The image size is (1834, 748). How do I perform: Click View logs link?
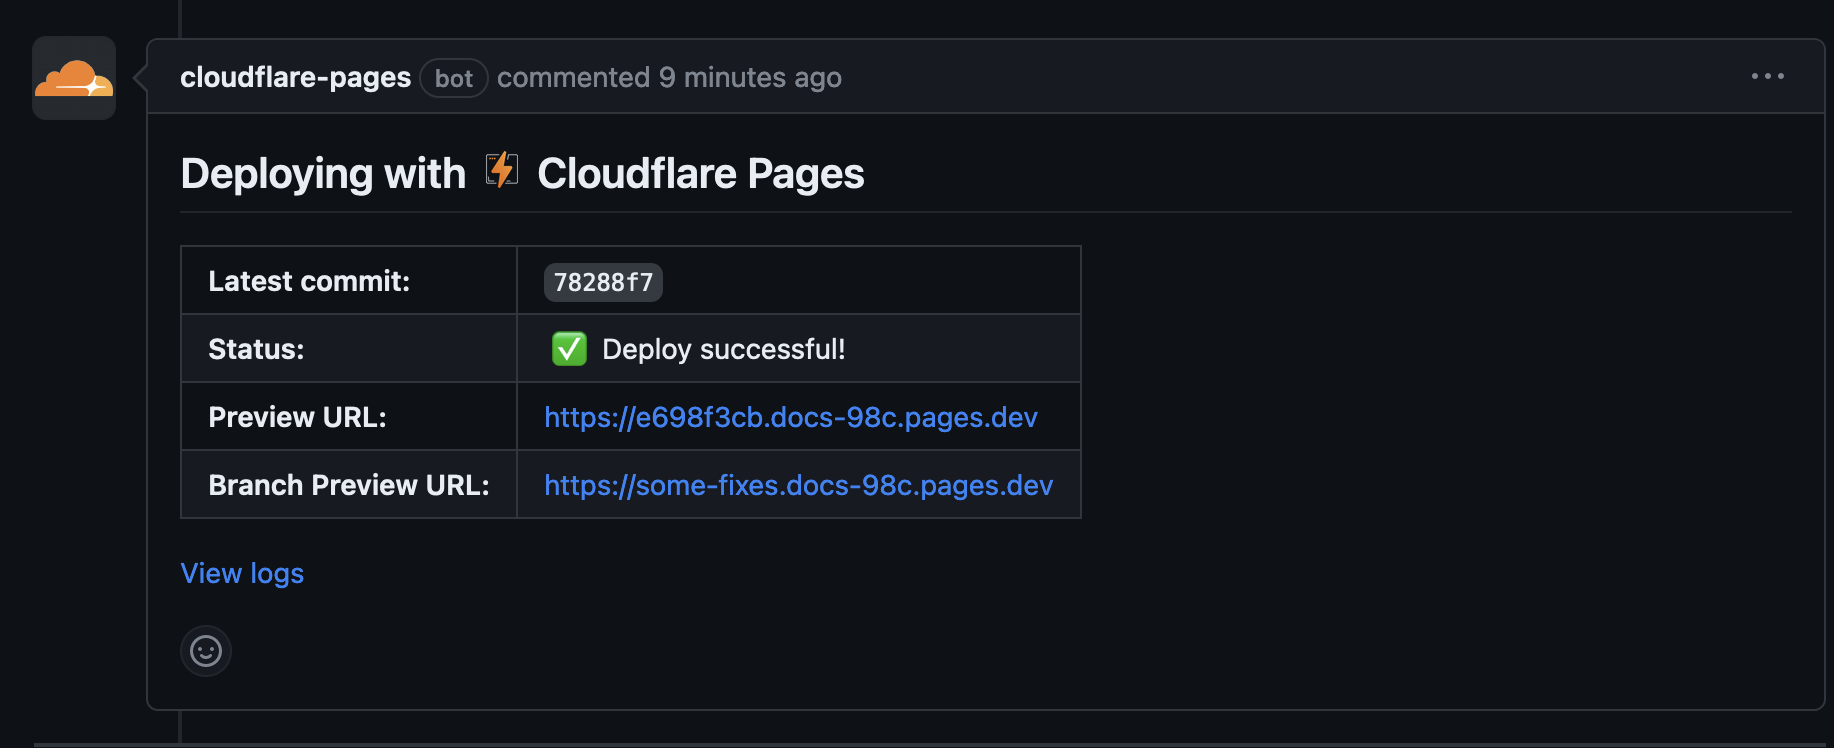pos(242,573)
